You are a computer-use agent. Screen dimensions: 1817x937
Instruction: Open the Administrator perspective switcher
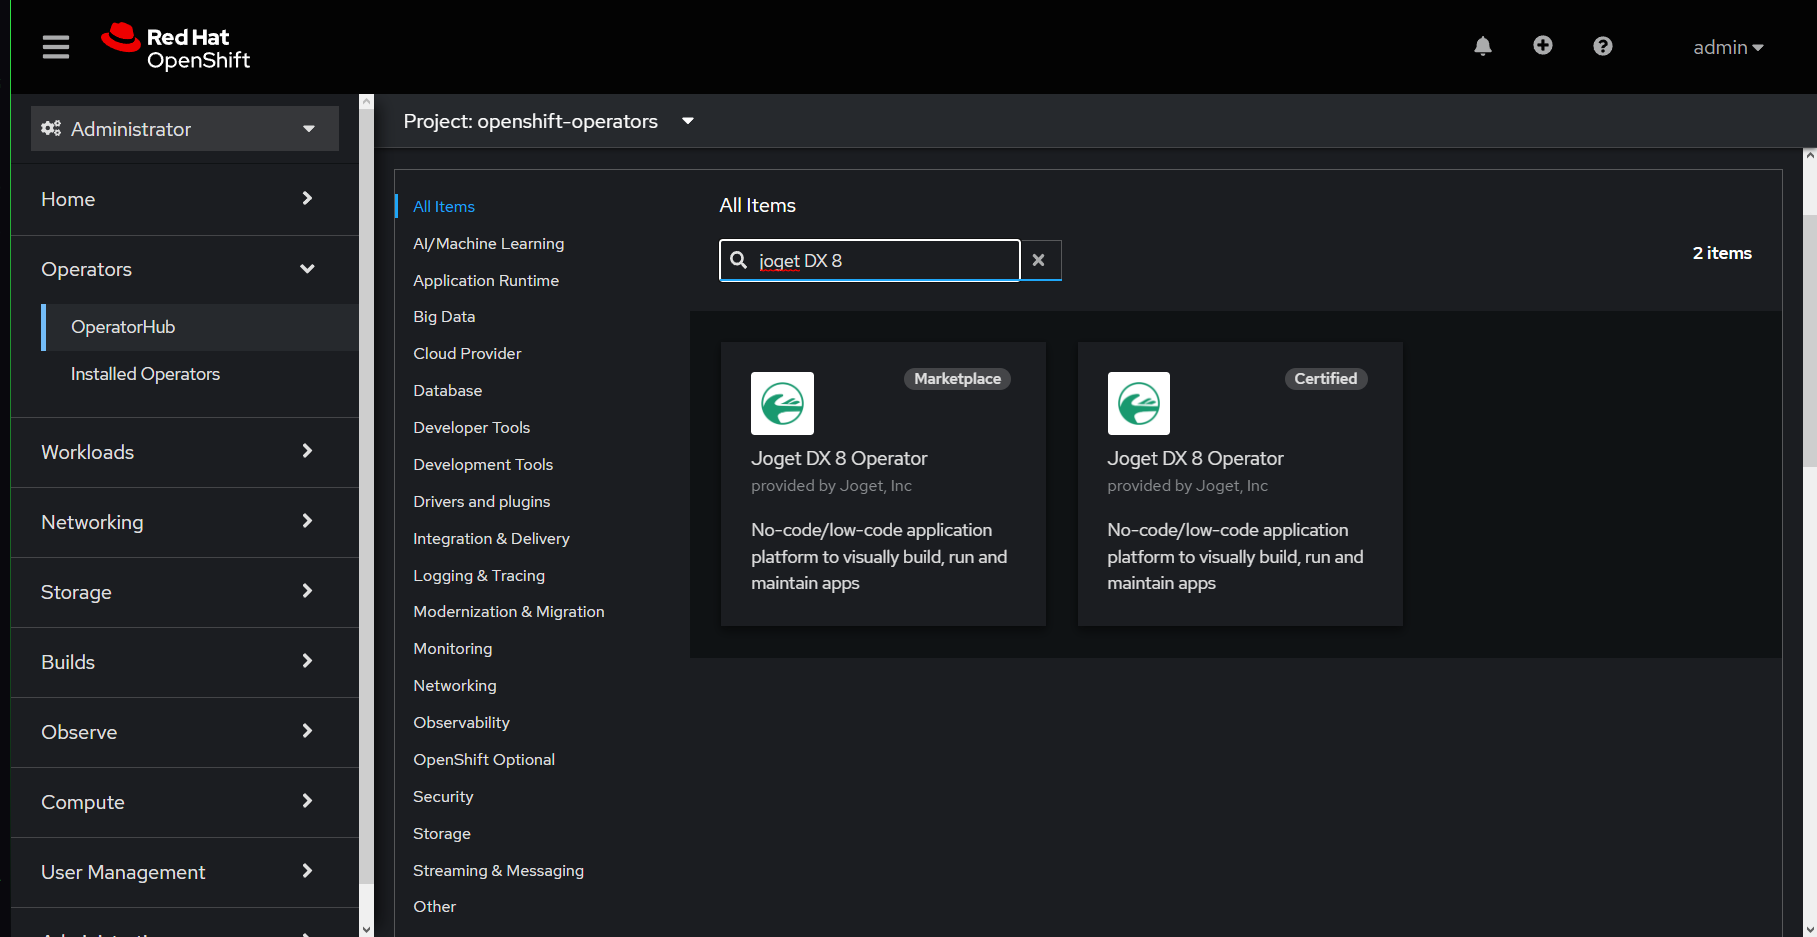point(184,129)
